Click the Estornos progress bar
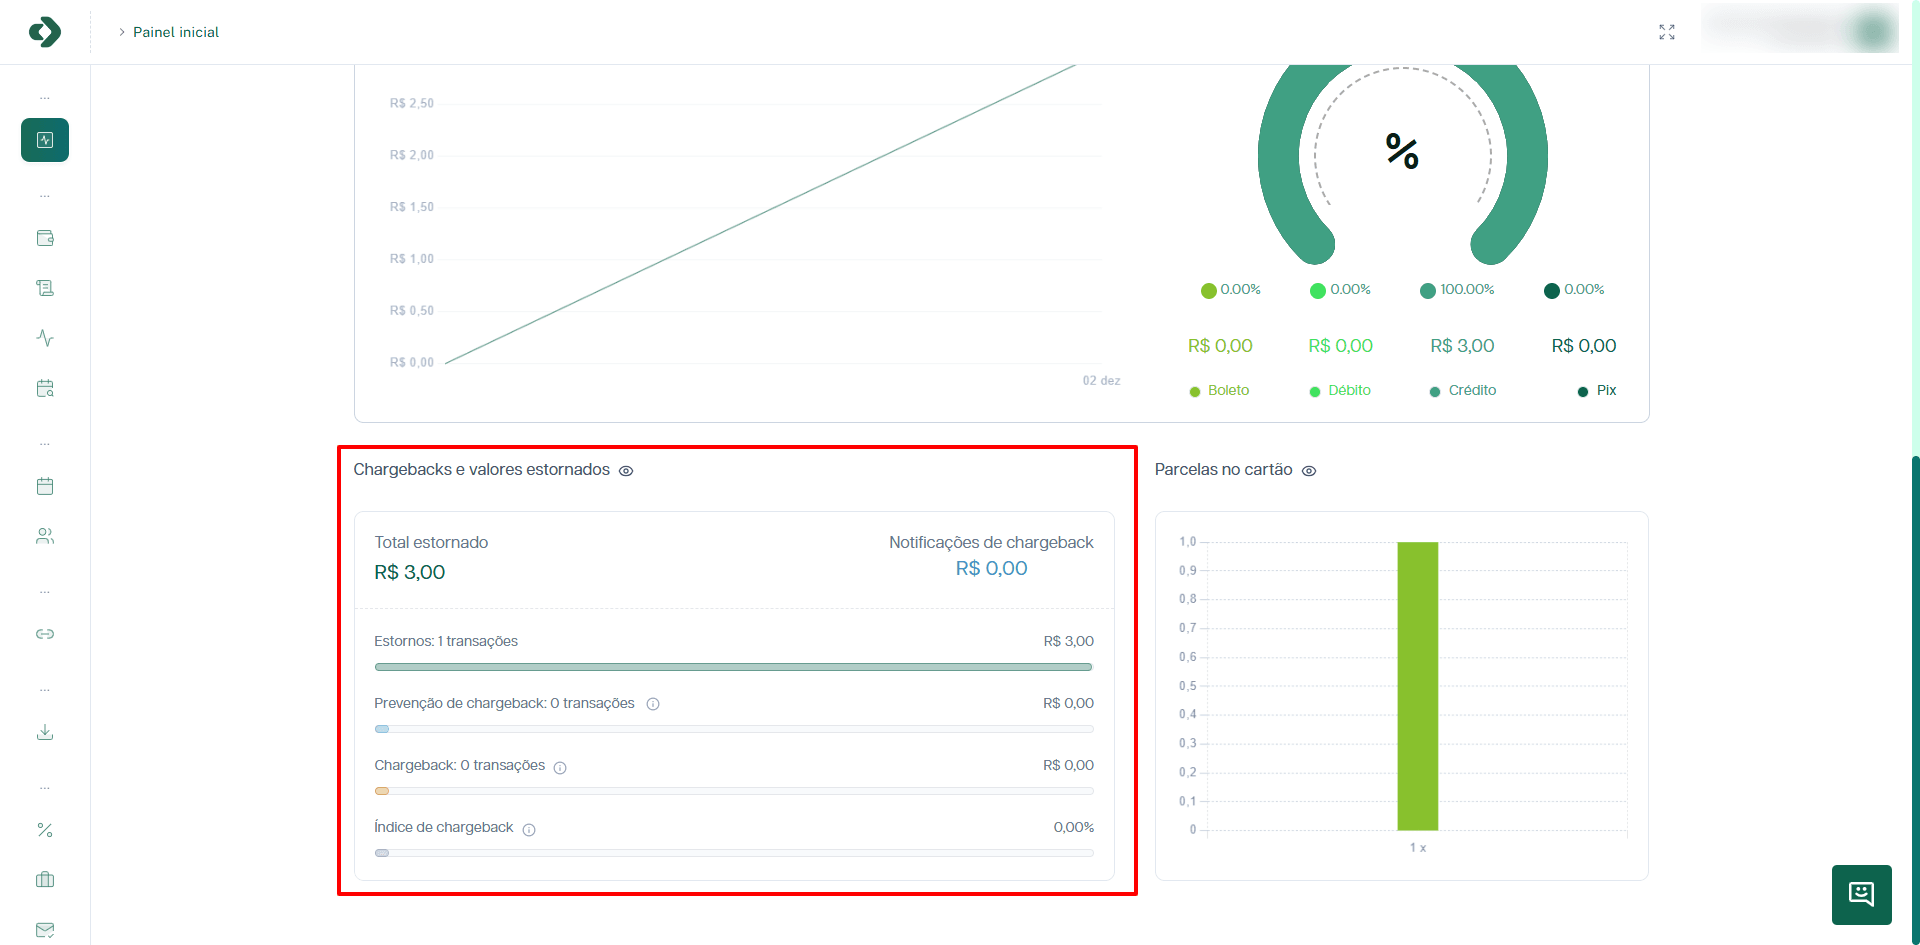Image resolution: width=1920 pixels, height=945 pixels. (733, 666)
